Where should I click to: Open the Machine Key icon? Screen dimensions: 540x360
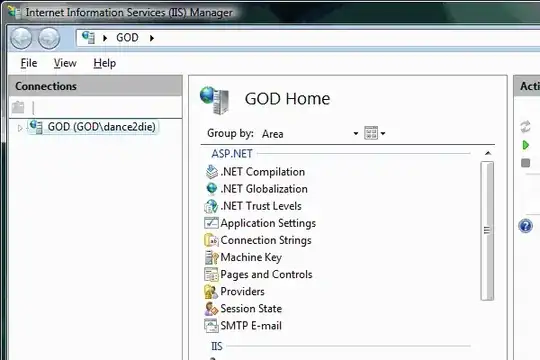(211, 257)
